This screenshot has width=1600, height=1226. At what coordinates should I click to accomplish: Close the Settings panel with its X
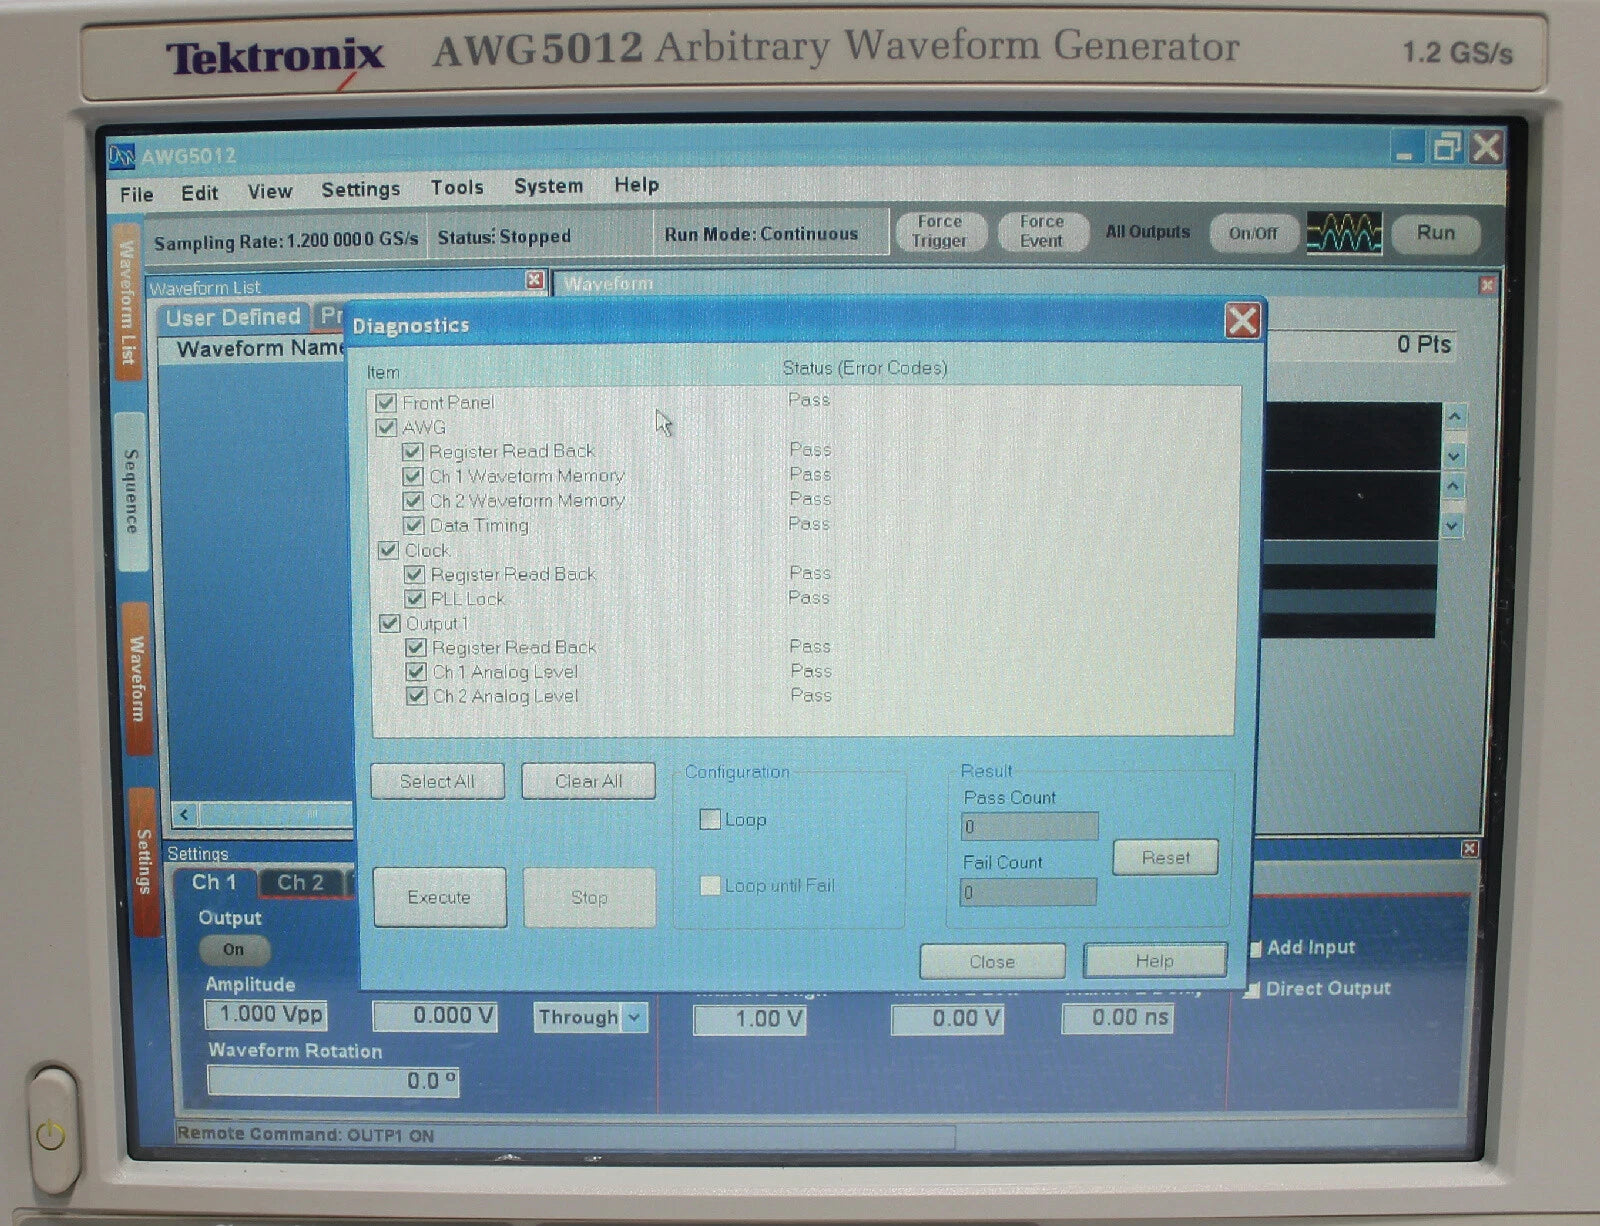click(1469, 848)
